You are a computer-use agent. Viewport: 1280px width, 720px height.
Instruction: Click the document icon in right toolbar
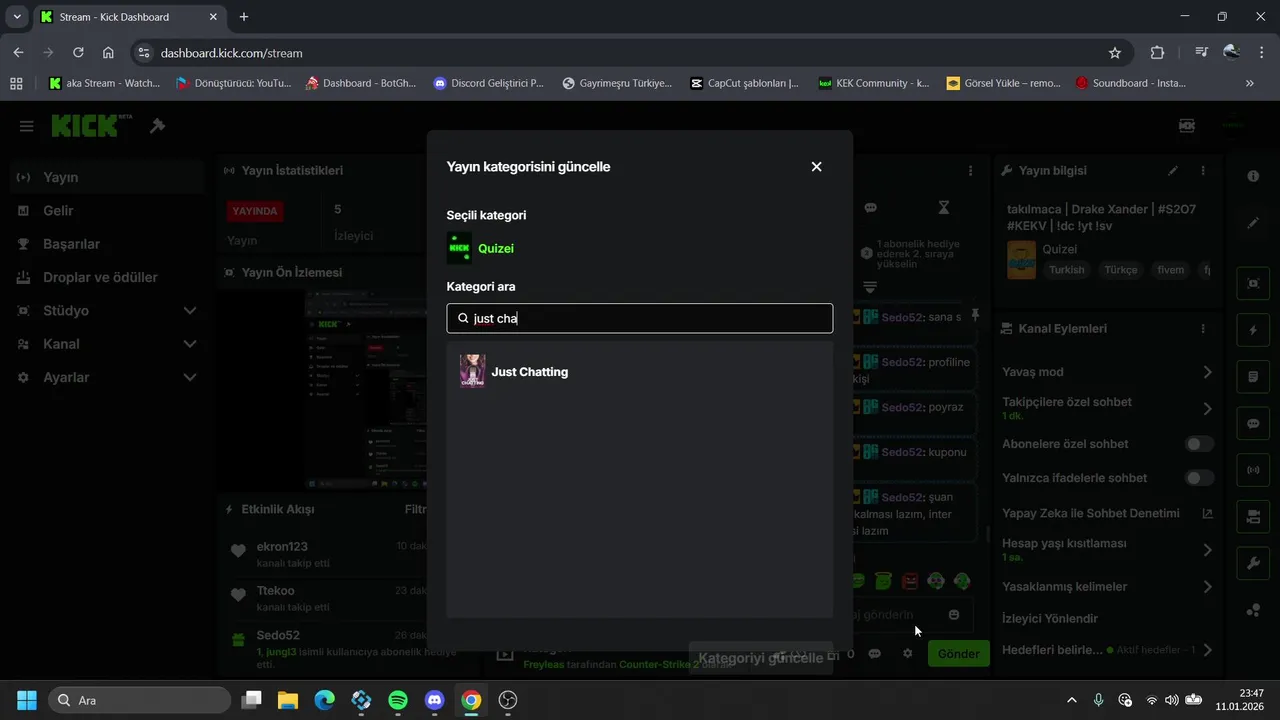coord(1253,377)
